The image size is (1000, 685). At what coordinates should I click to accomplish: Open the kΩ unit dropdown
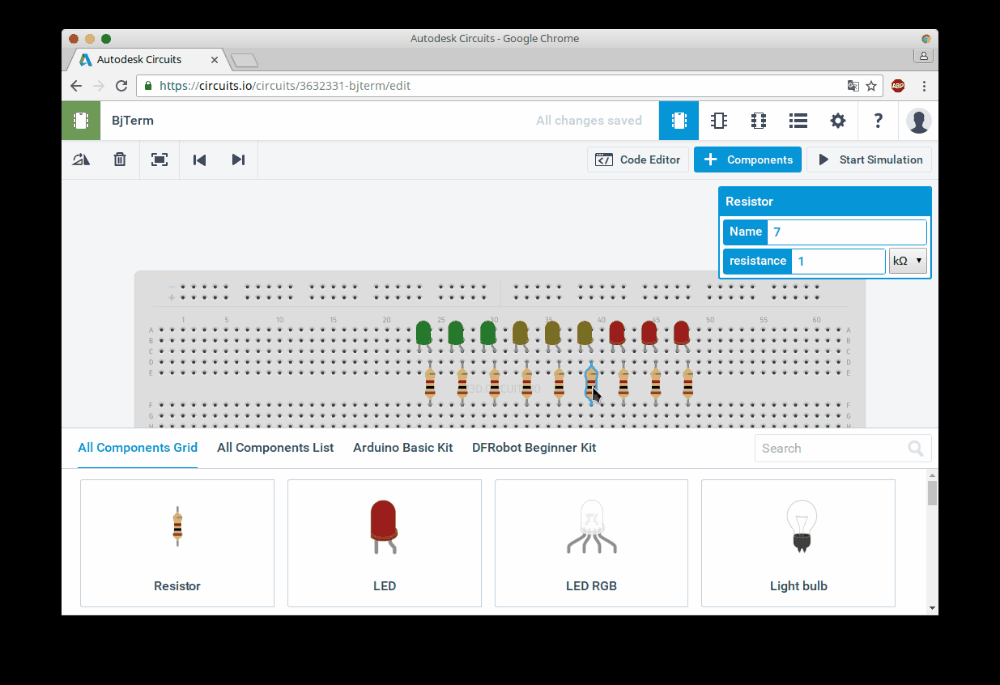[x=908, y=261]
